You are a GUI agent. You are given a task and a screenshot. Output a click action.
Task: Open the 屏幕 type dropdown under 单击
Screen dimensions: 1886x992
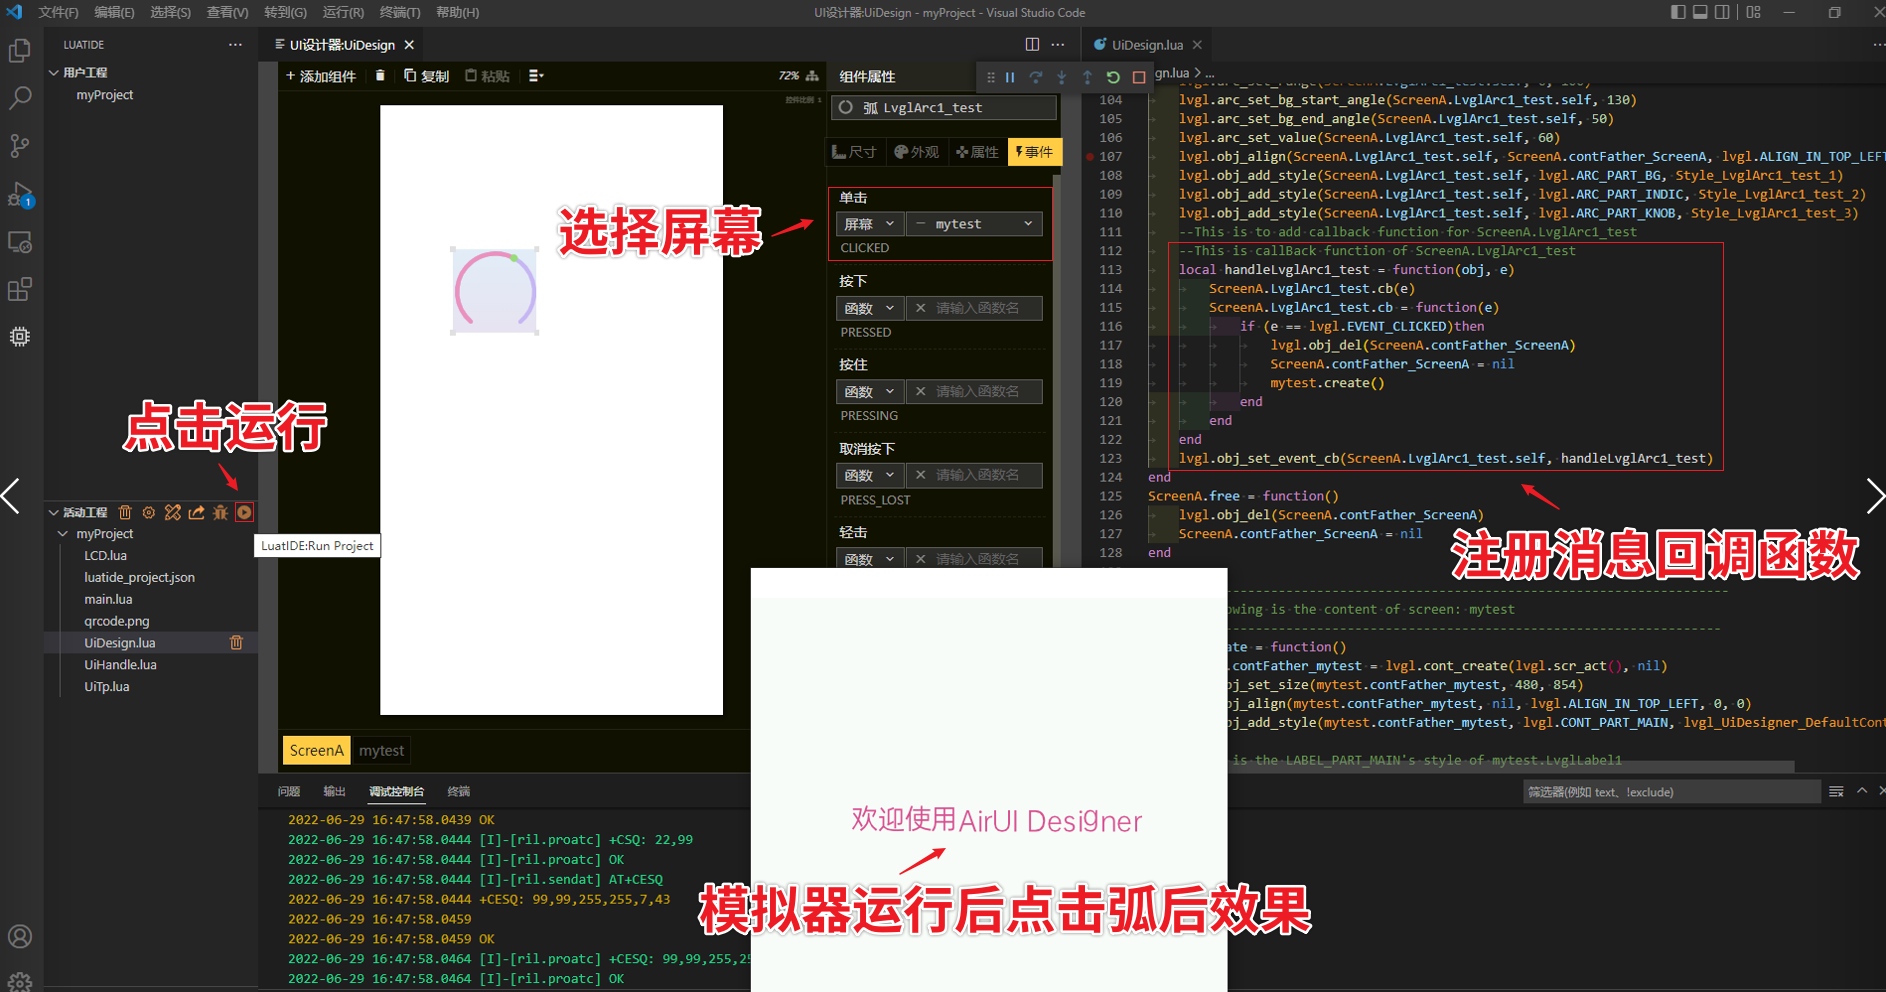(x=869, y=224)
